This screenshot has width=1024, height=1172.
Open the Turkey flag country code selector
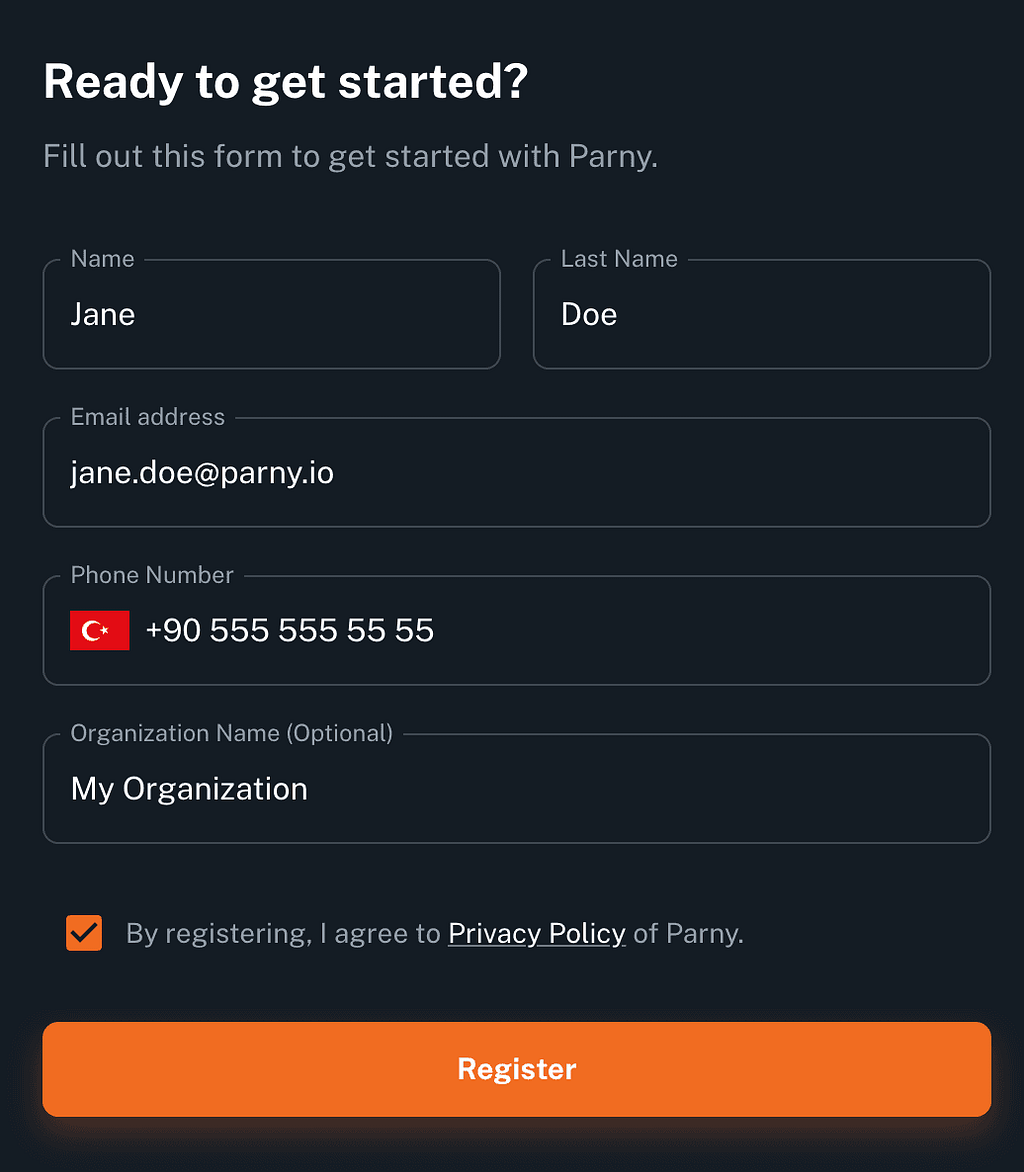[x=99, y=630]
